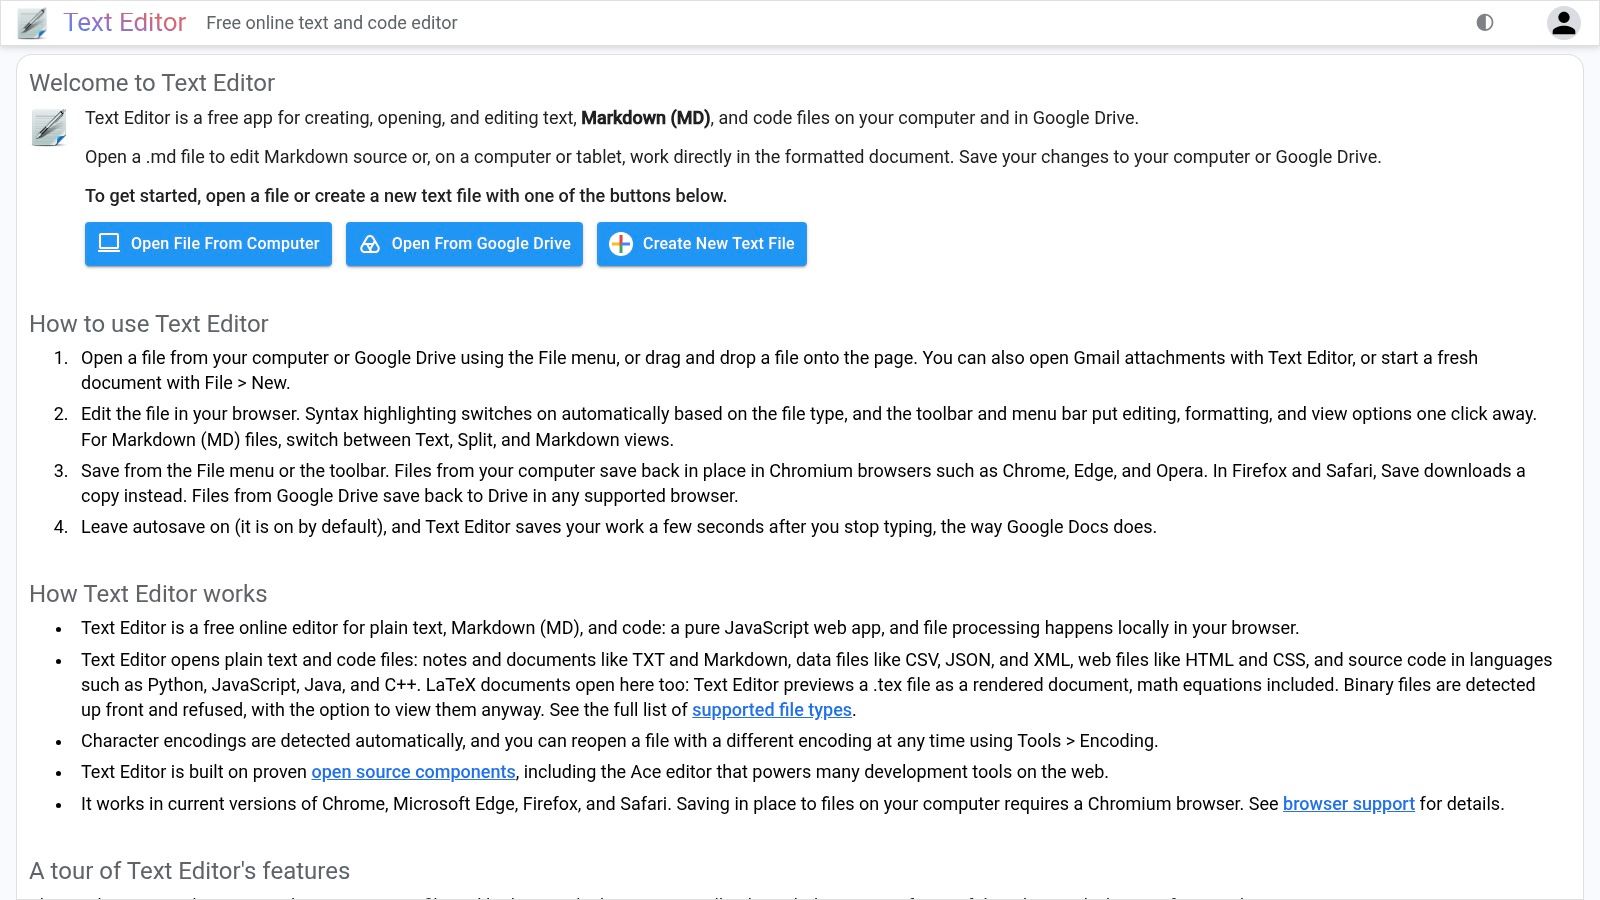Follow the open source components link

[x=413, y=772]
